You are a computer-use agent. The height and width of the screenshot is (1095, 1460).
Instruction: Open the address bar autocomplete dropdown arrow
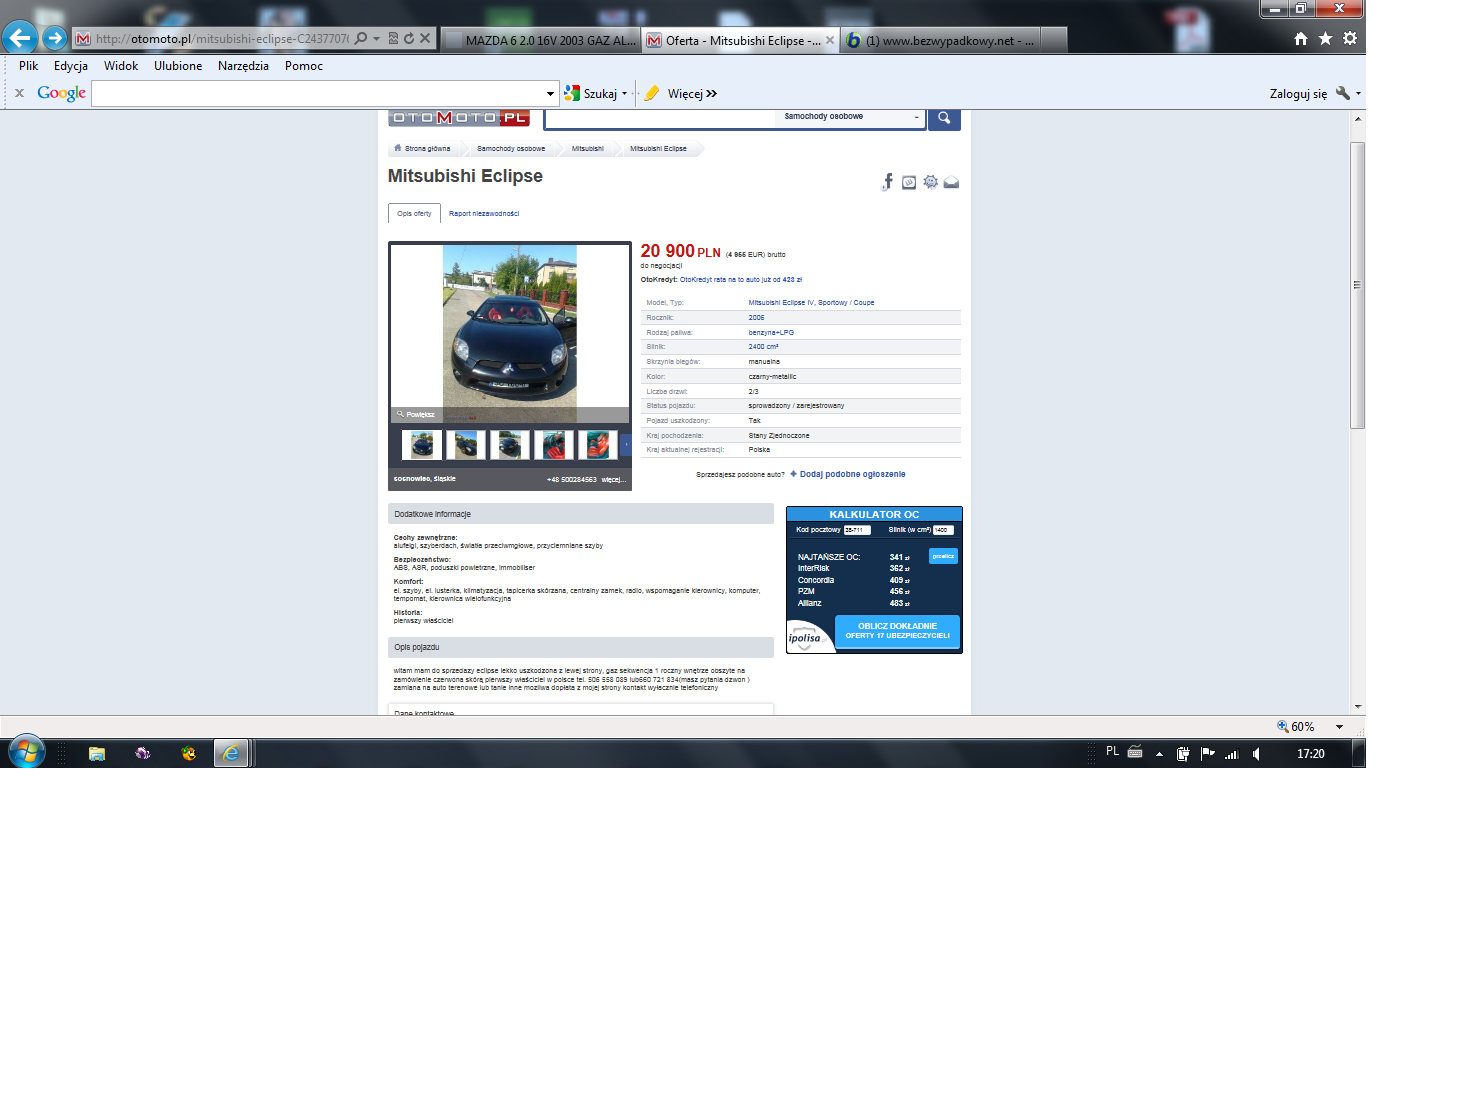click(376, 38)
